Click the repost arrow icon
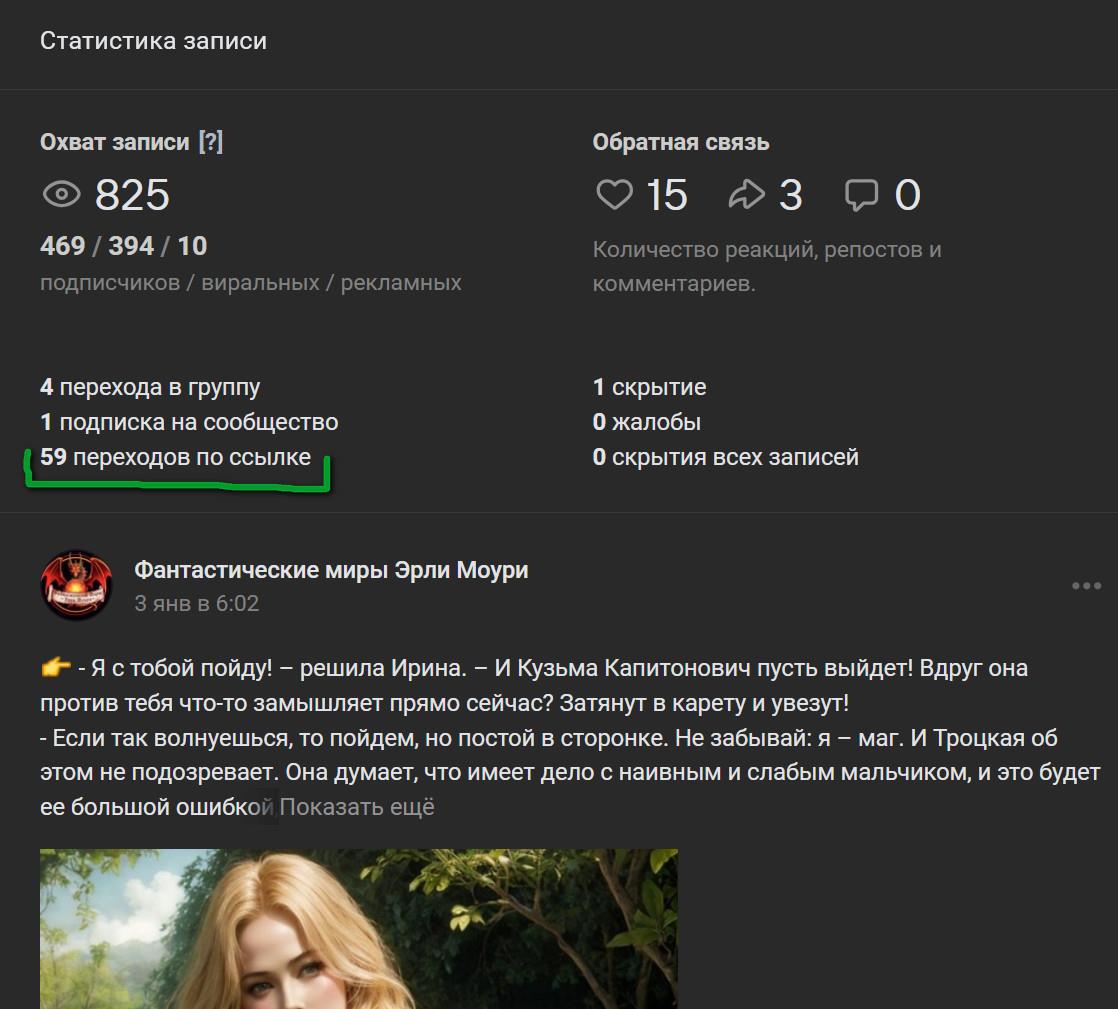 [746, 194]
